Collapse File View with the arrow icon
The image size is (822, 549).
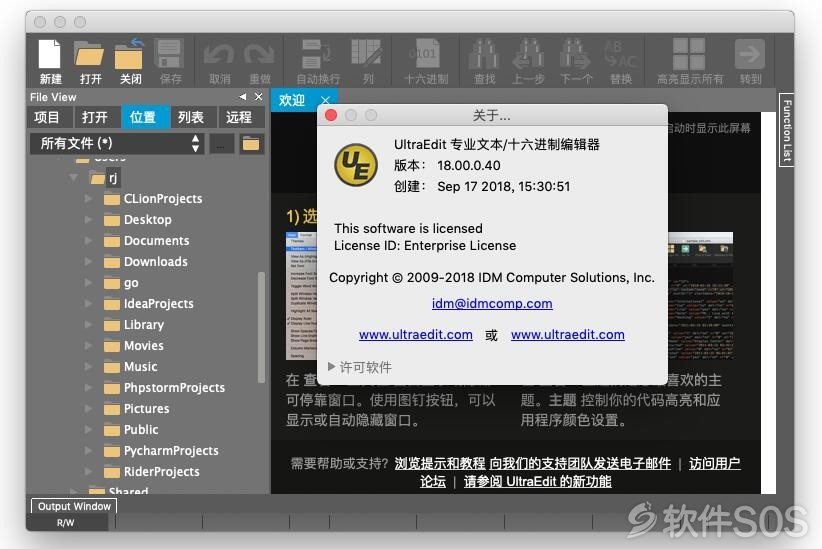pyautogui.click(x=242, y=97)
